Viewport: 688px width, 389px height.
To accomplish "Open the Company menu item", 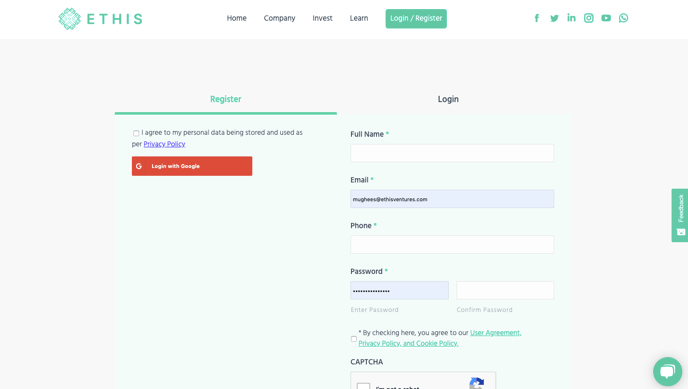I will point(280,18).
